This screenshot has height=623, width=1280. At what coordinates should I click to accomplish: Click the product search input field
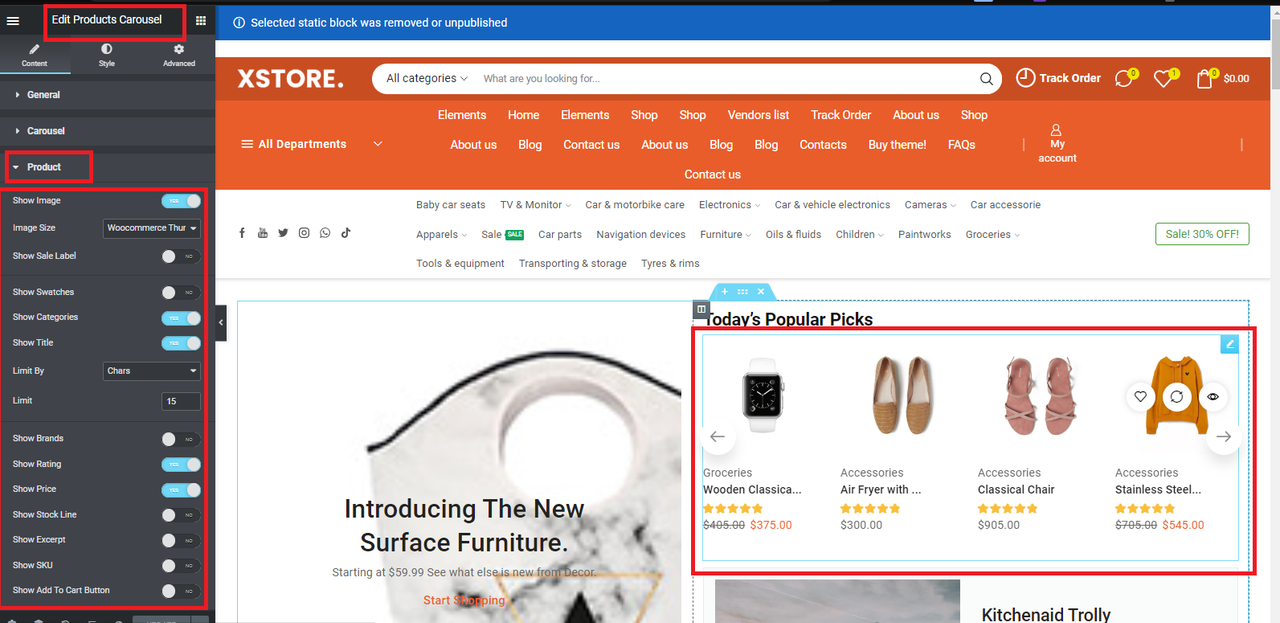(x=725, y=79)
